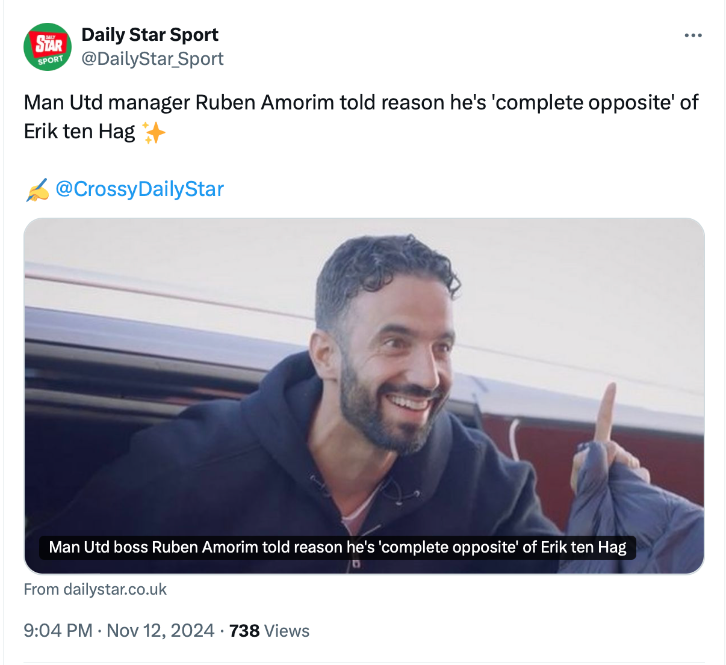Open the From dailystar.co.uk source link
Image resolution: width=726 pixels, height=665 pixels.
tap(95, 590)
